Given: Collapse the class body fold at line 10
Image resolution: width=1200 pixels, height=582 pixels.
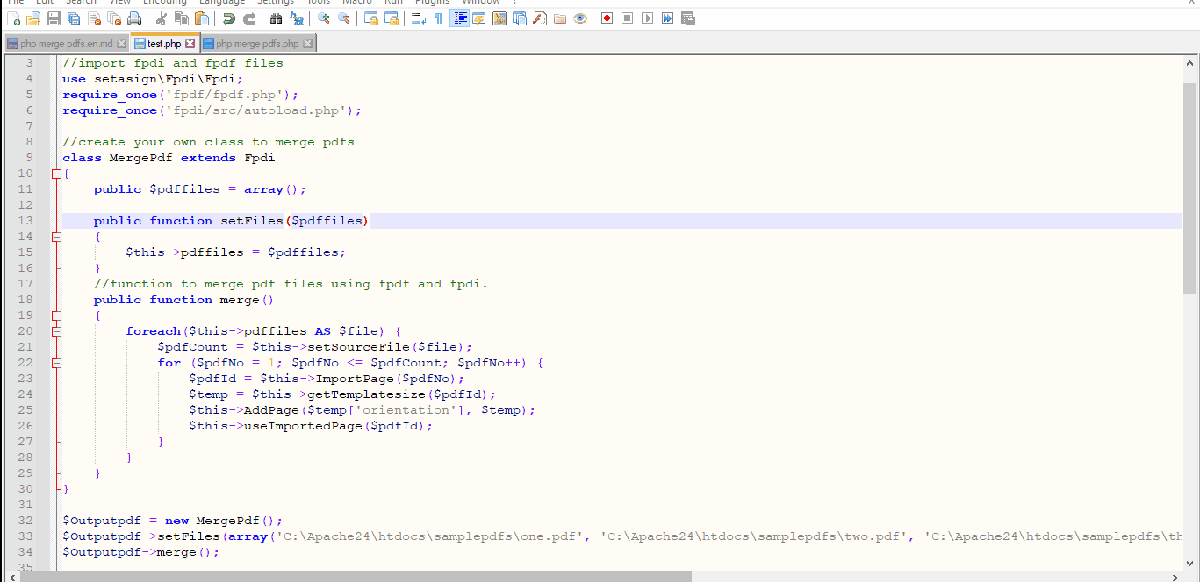Looking at the screenshot, I should (55, 173).
